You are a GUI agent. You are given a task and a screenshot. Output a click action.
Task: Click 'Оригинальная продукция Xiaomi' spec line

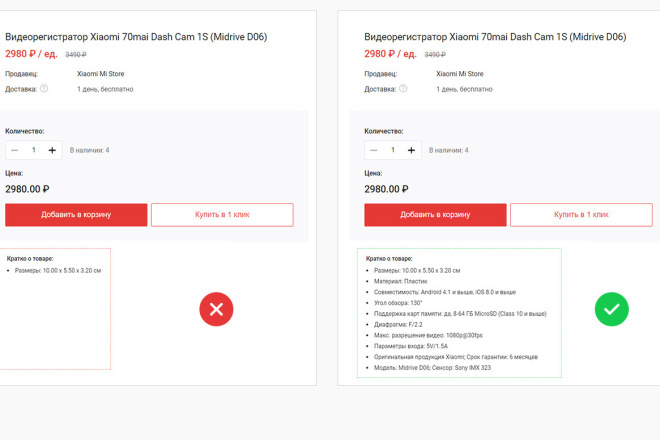tap(456, 357)
